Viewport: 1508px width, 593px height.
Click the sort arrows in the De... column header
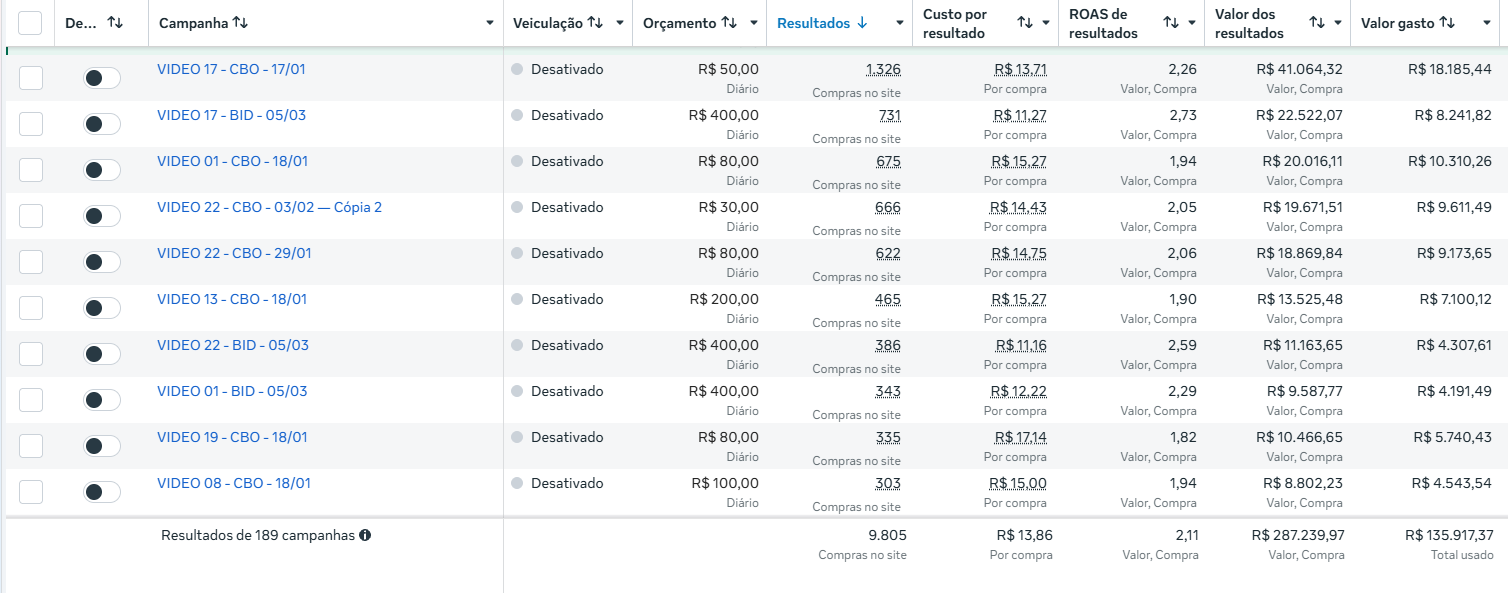click(115, 22)
